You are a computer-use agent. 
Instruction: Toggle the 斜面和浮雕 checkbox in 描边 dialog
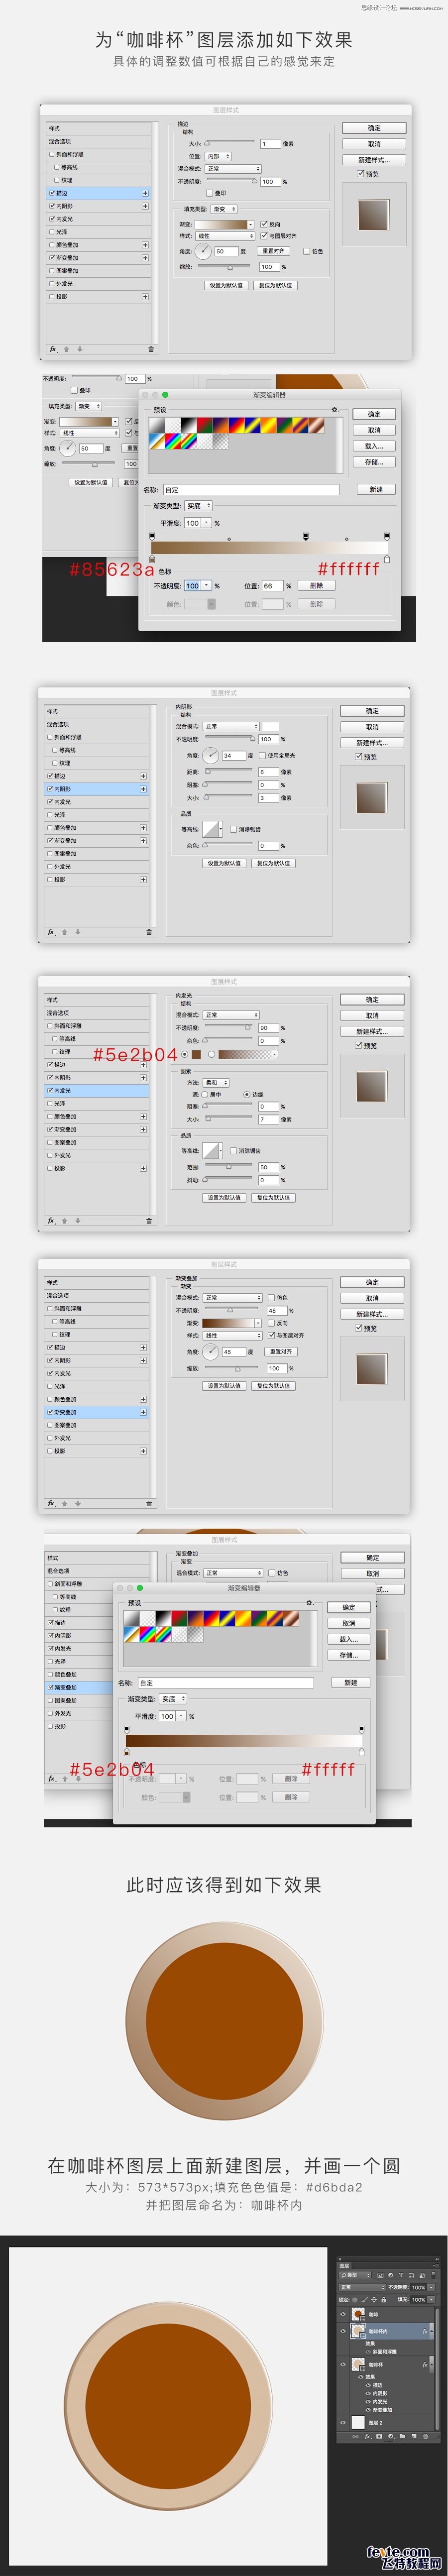click(x=51, y=153)
